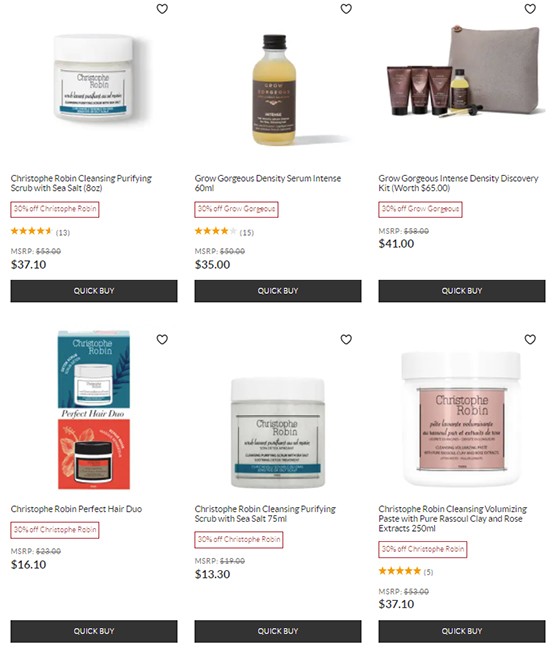Open the Discovery Kit product image
This screenshot has height=650, width=552.
(x=464, y=70)
